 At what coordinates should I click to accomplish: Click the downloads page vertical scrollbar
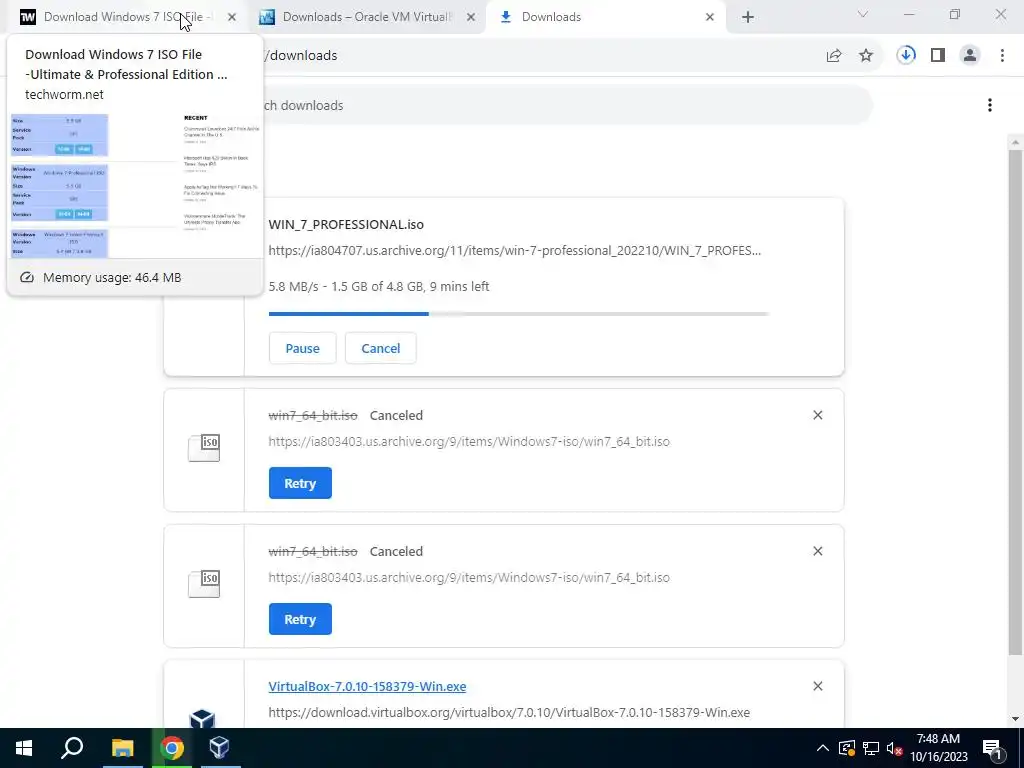[1015, 402]
